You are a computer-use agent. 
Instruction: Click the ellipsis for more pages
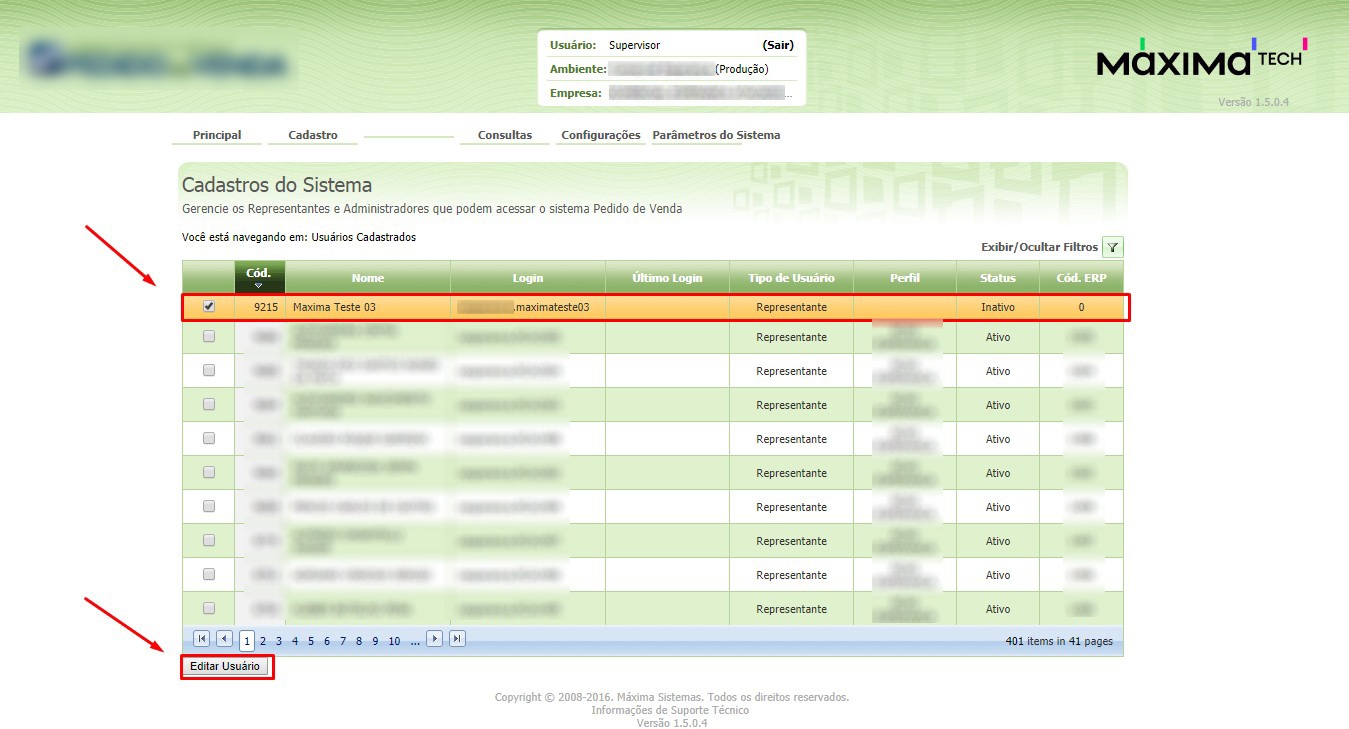pos(415,642)
